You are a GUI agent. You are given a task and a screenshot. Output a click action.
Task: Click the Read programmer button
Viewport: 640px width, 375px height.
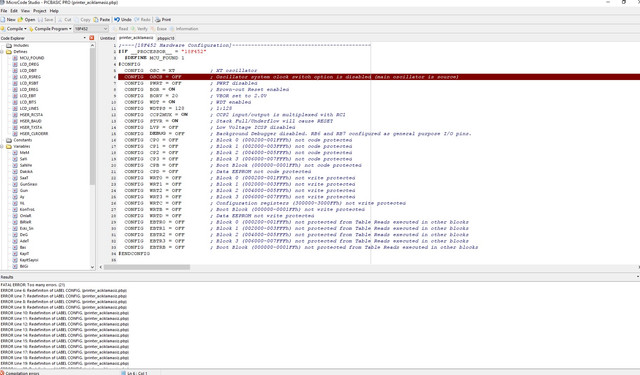[120, 29]
